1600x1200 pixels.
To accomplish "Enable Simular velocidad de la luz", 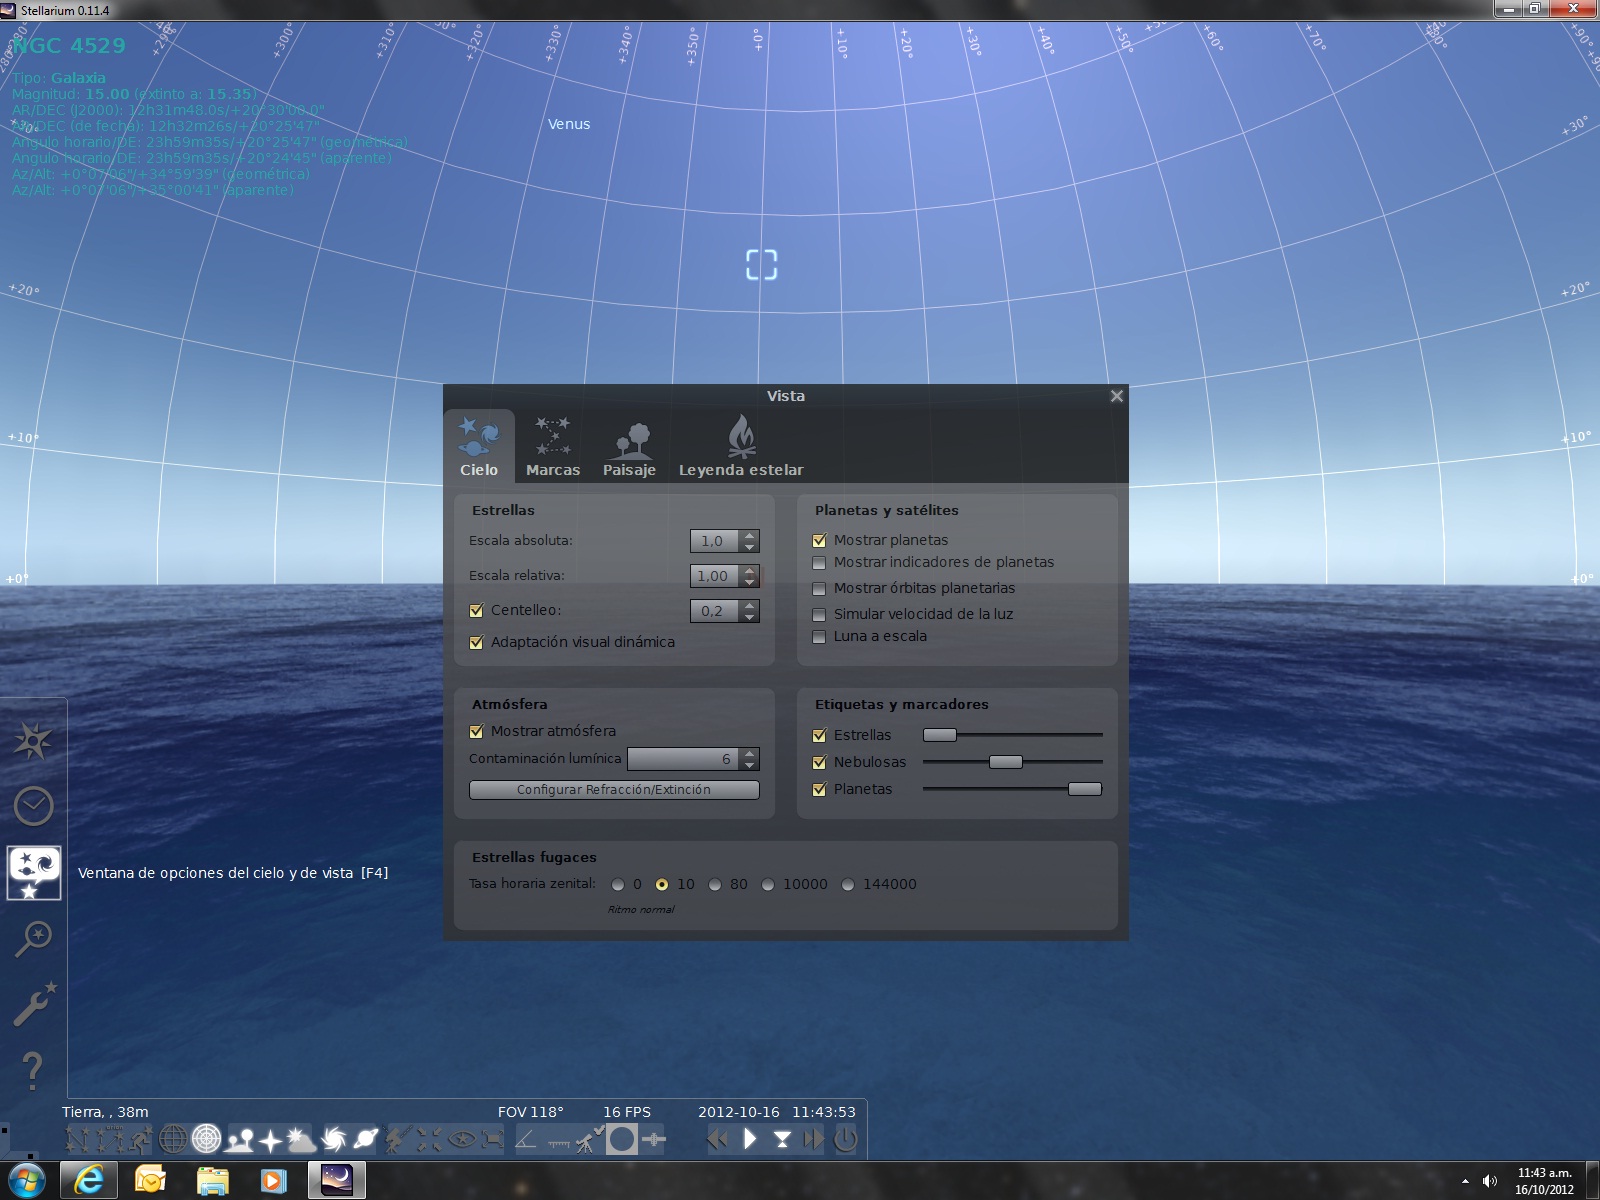I will (819, 614).
